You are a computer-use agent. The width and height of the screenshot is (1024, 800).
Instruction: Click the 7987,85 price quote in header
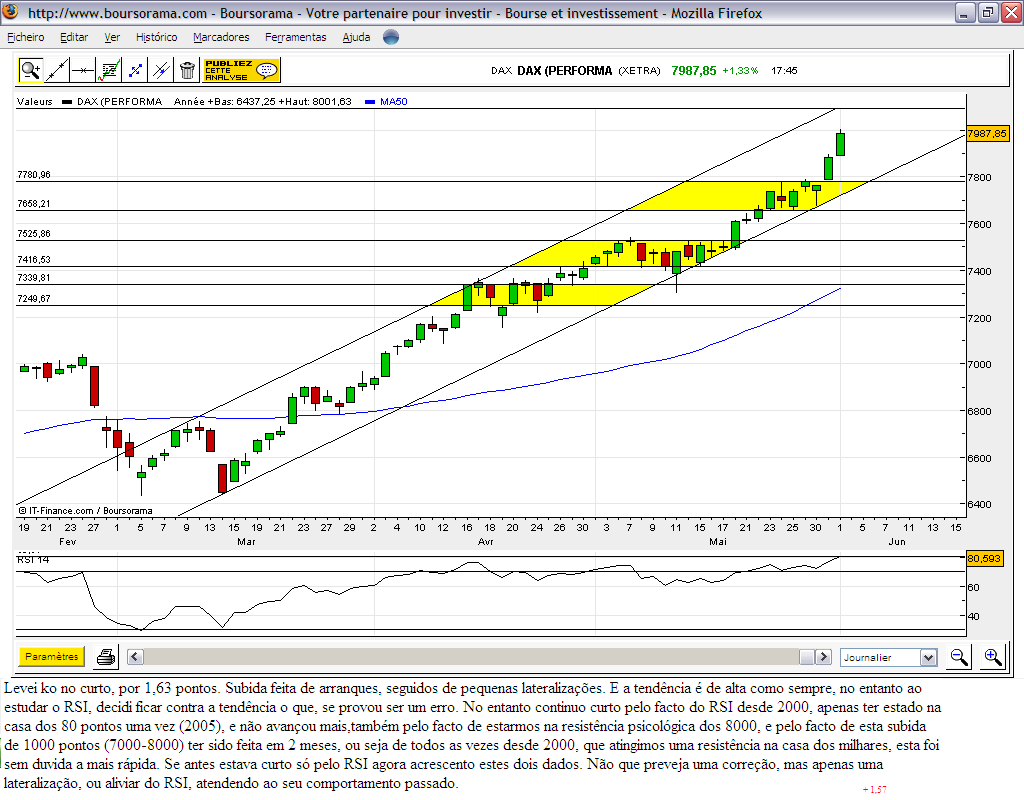pos(694,71)
